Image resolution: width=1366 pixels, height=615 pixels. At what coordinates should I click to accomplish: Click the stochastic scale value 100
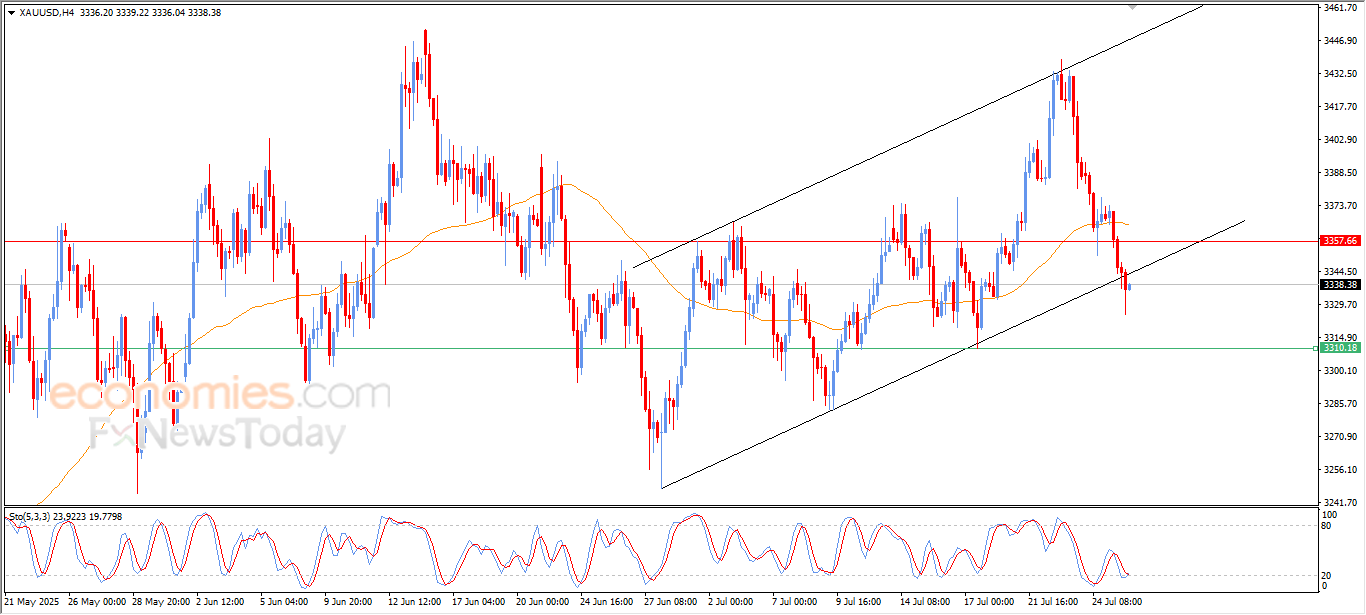(x=1330, y=515)
